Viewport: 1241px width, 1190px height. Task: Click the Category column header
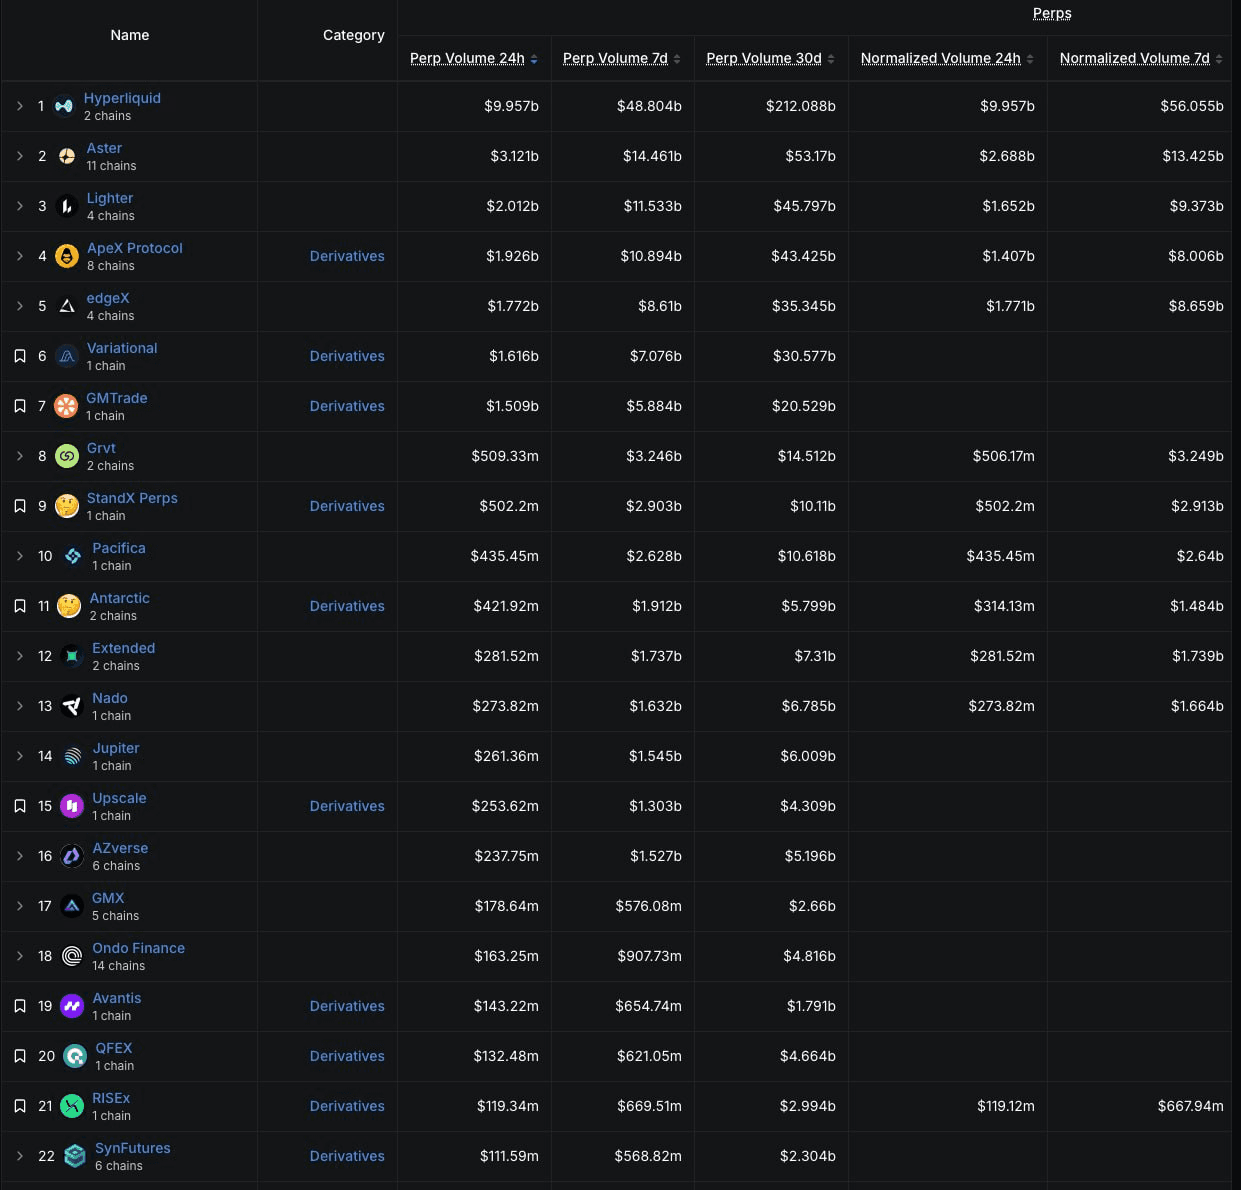354,35
